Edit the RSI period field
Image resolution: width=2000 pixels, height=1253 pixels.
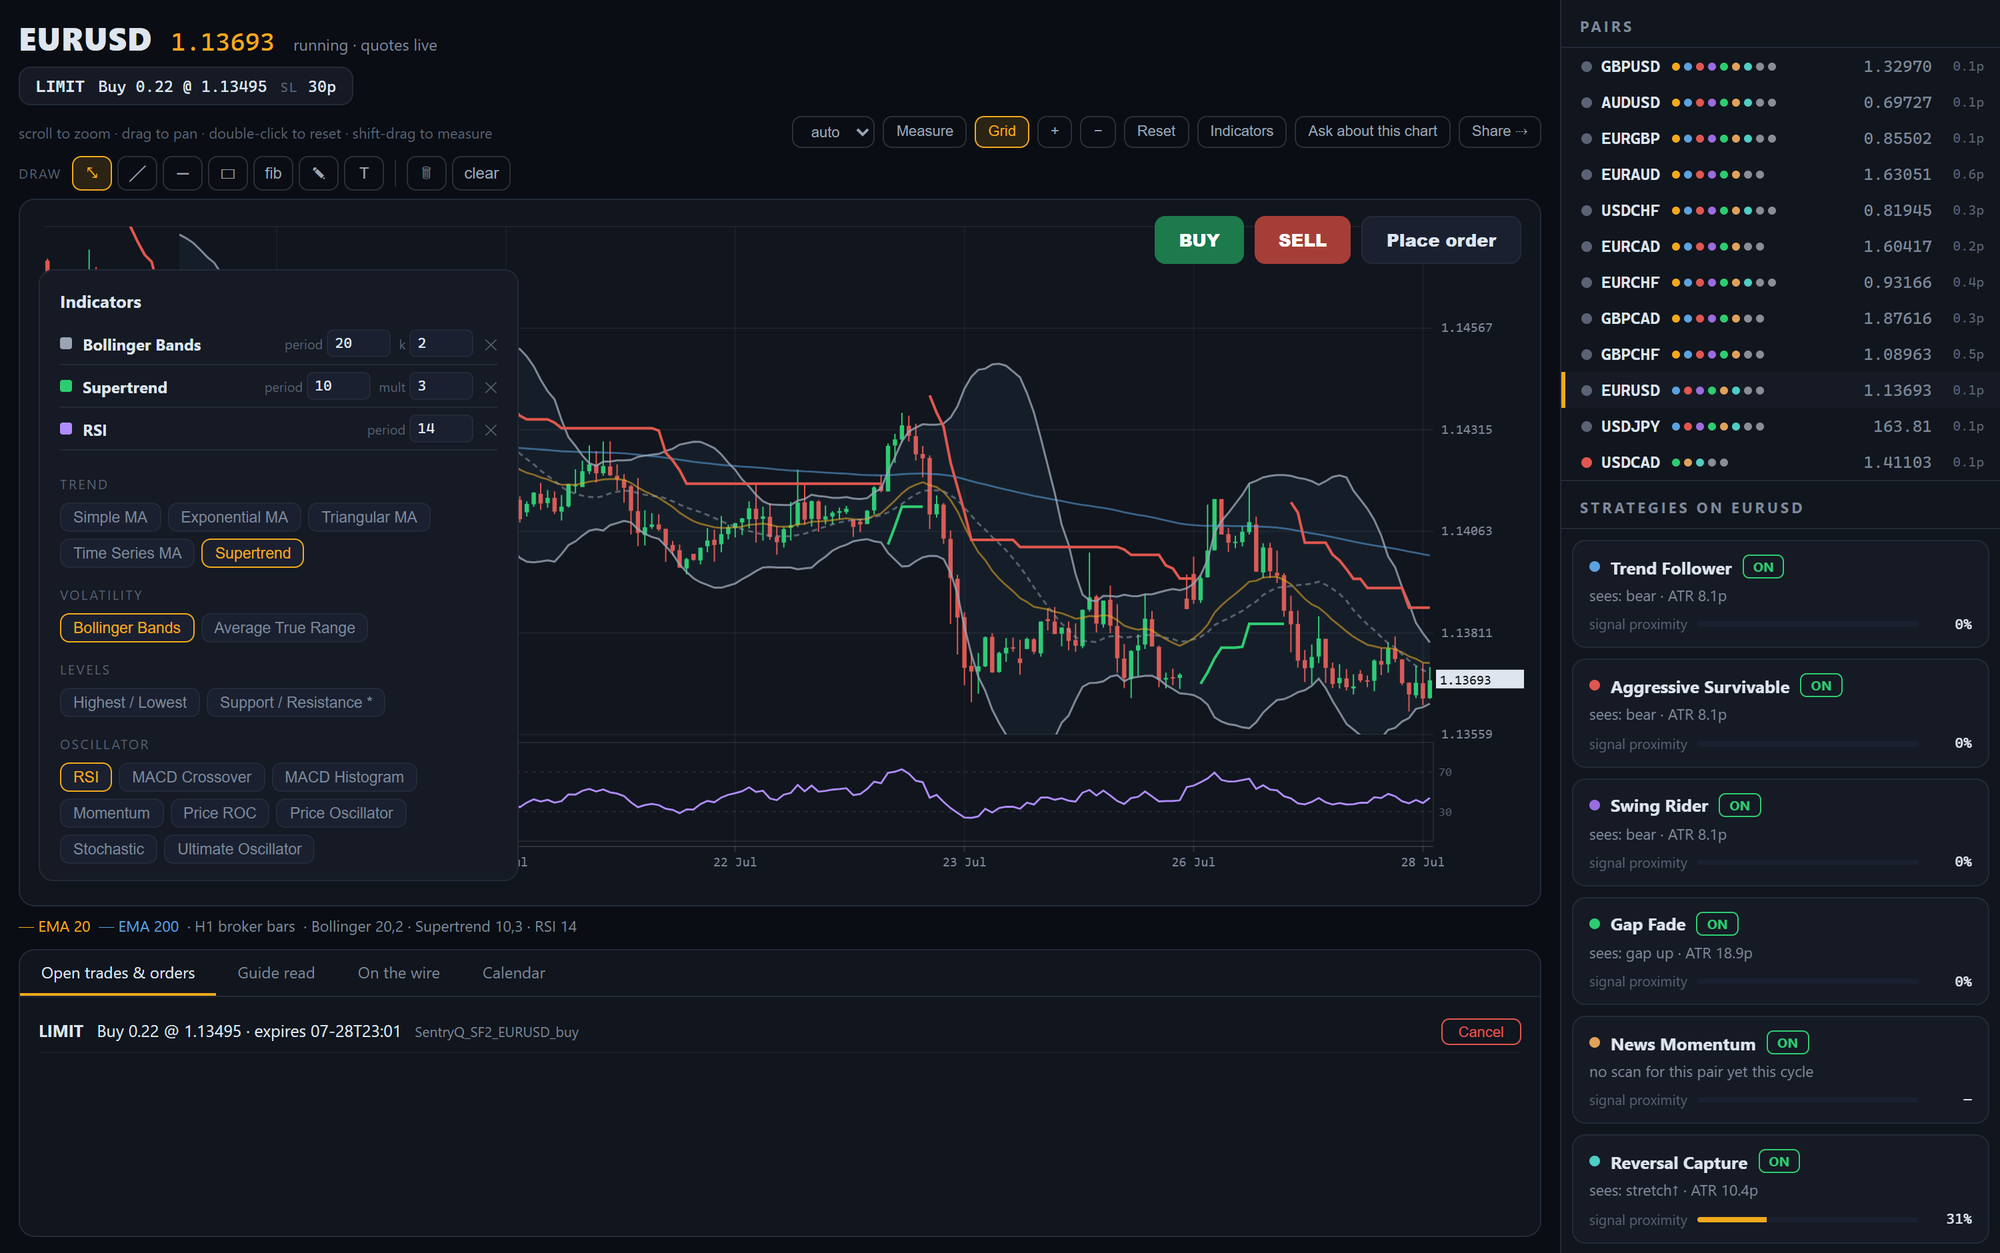click(441, 429)
